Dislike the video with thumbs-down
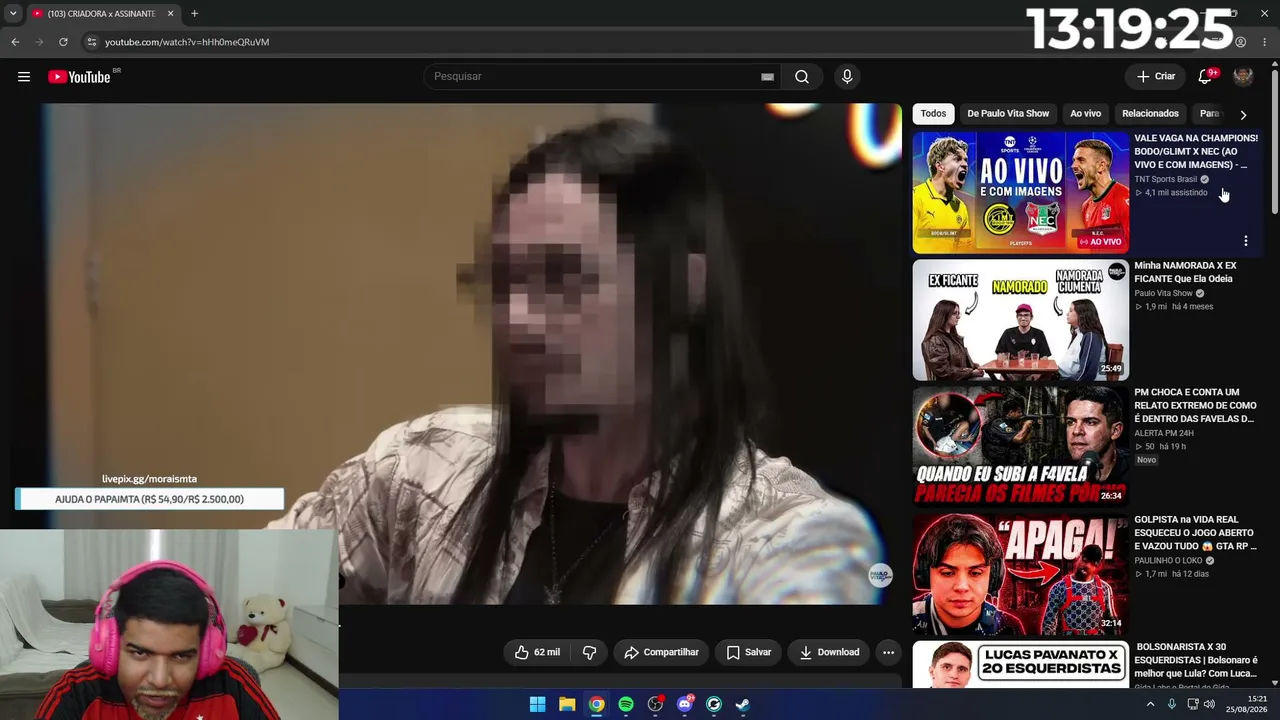Viewport: 1280px width, 720px height. tap(589, 652)
